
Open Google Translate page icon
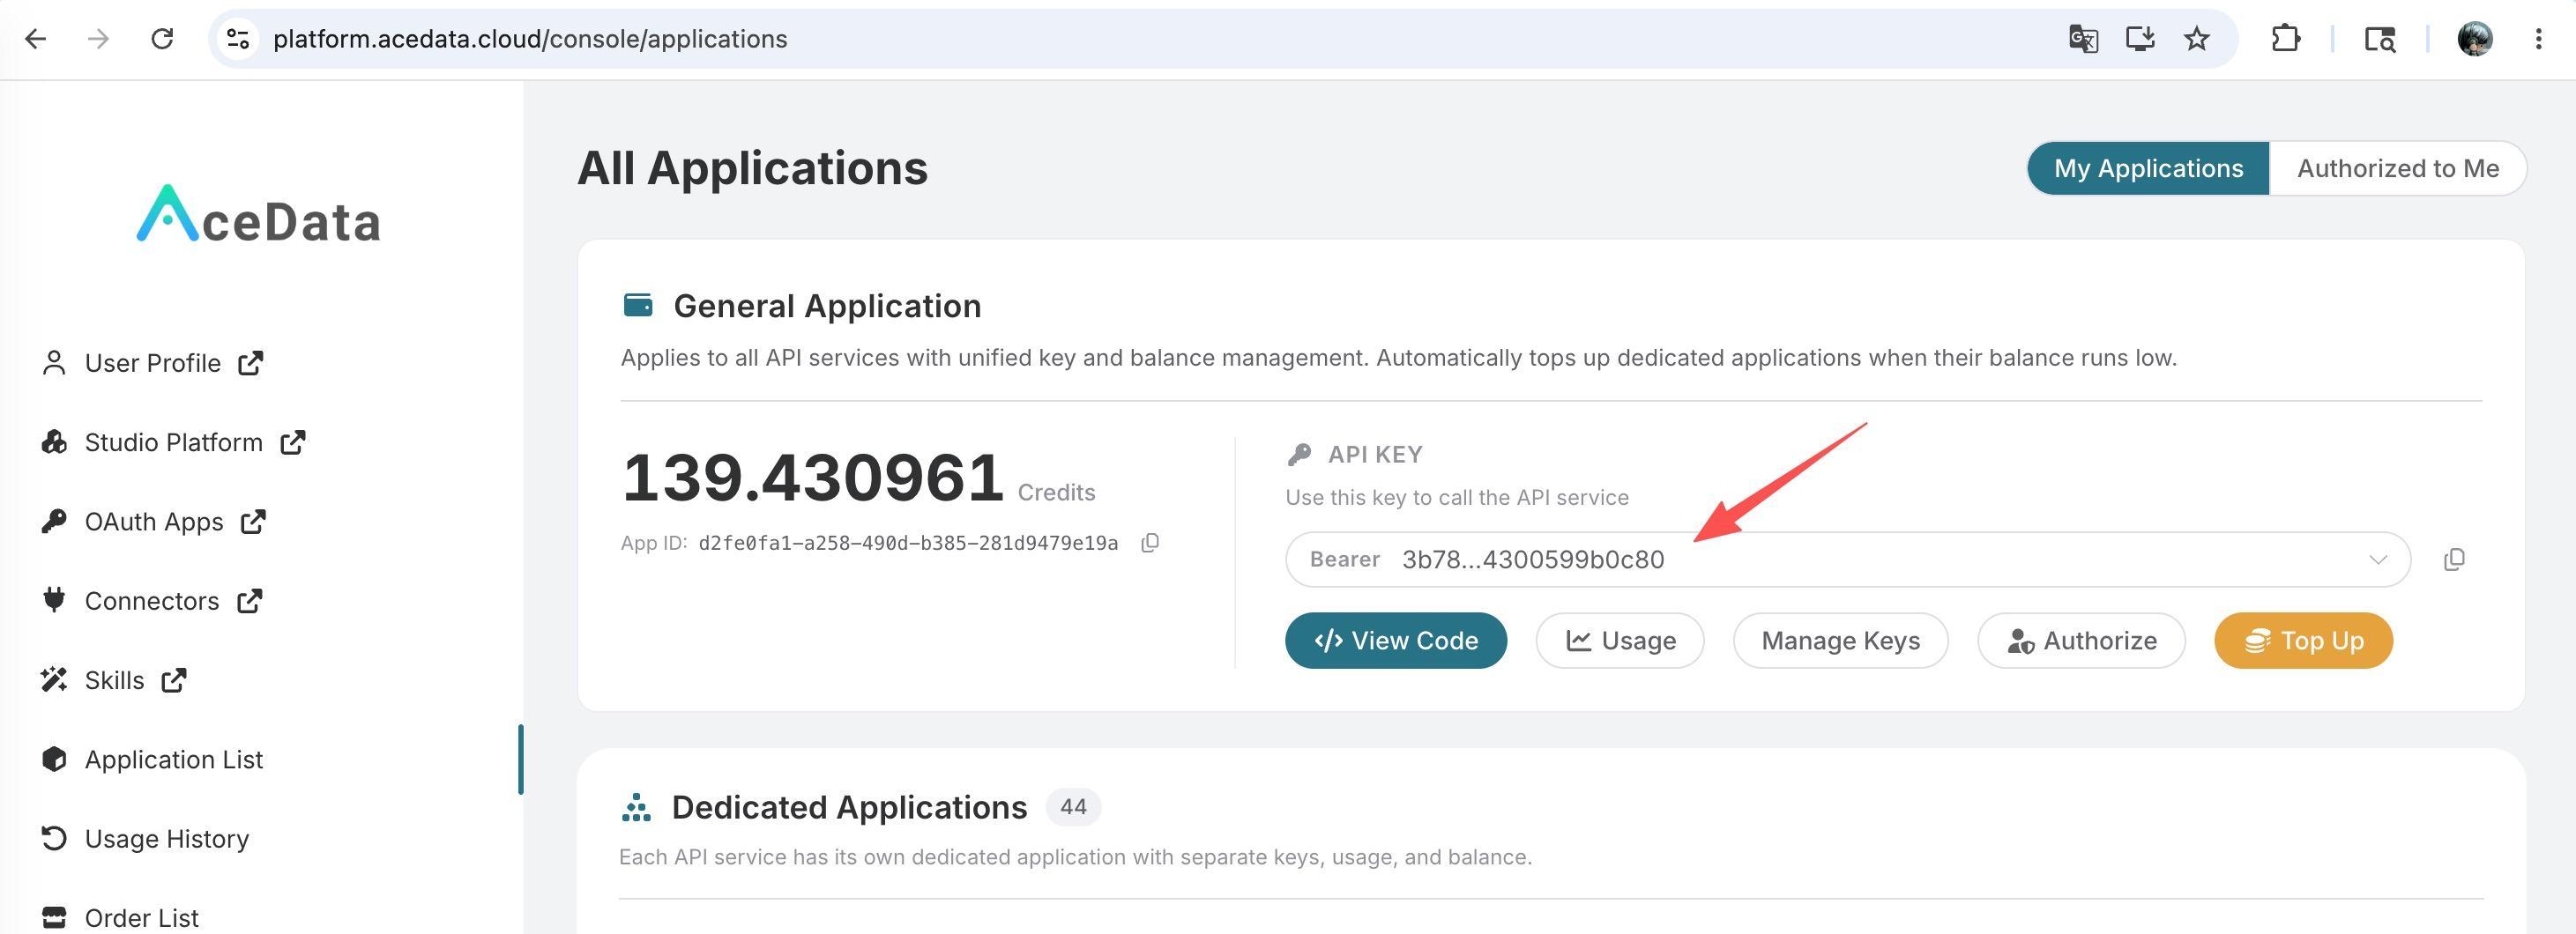2083,39
